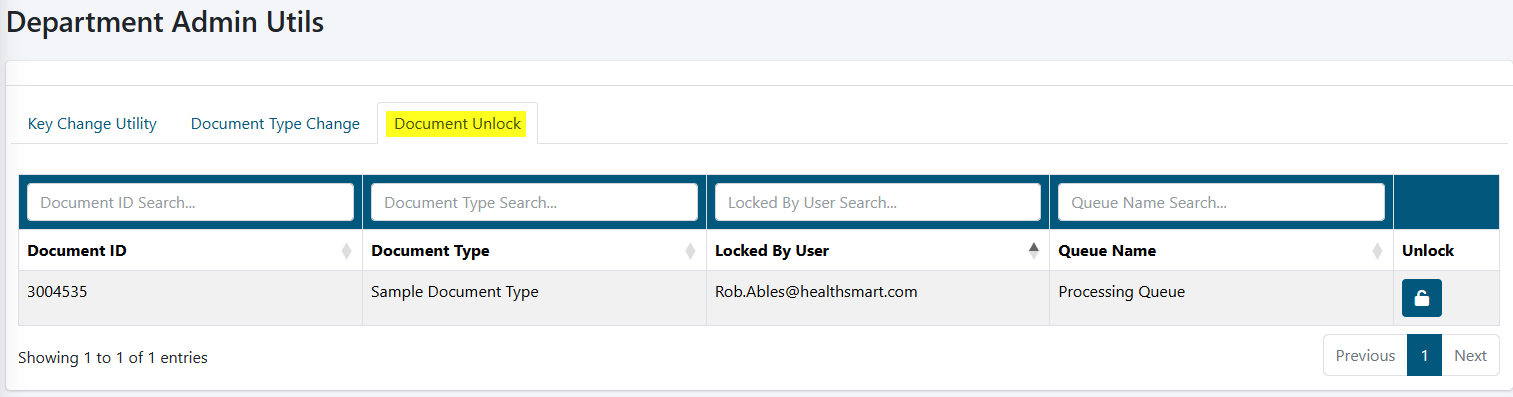
Task: Toggle sort arrows on Queue Name column
Action: click(x=1377, y=251)
